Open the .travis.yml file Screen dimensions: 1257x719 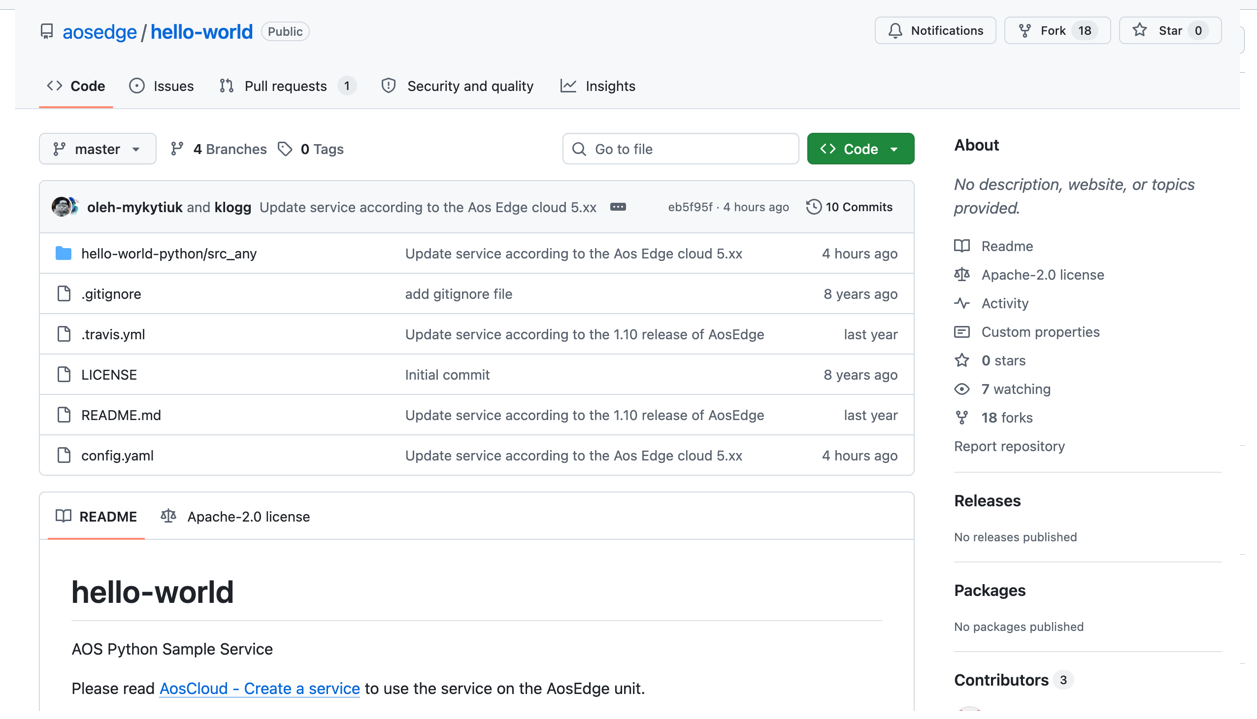[x=113, y=334]
